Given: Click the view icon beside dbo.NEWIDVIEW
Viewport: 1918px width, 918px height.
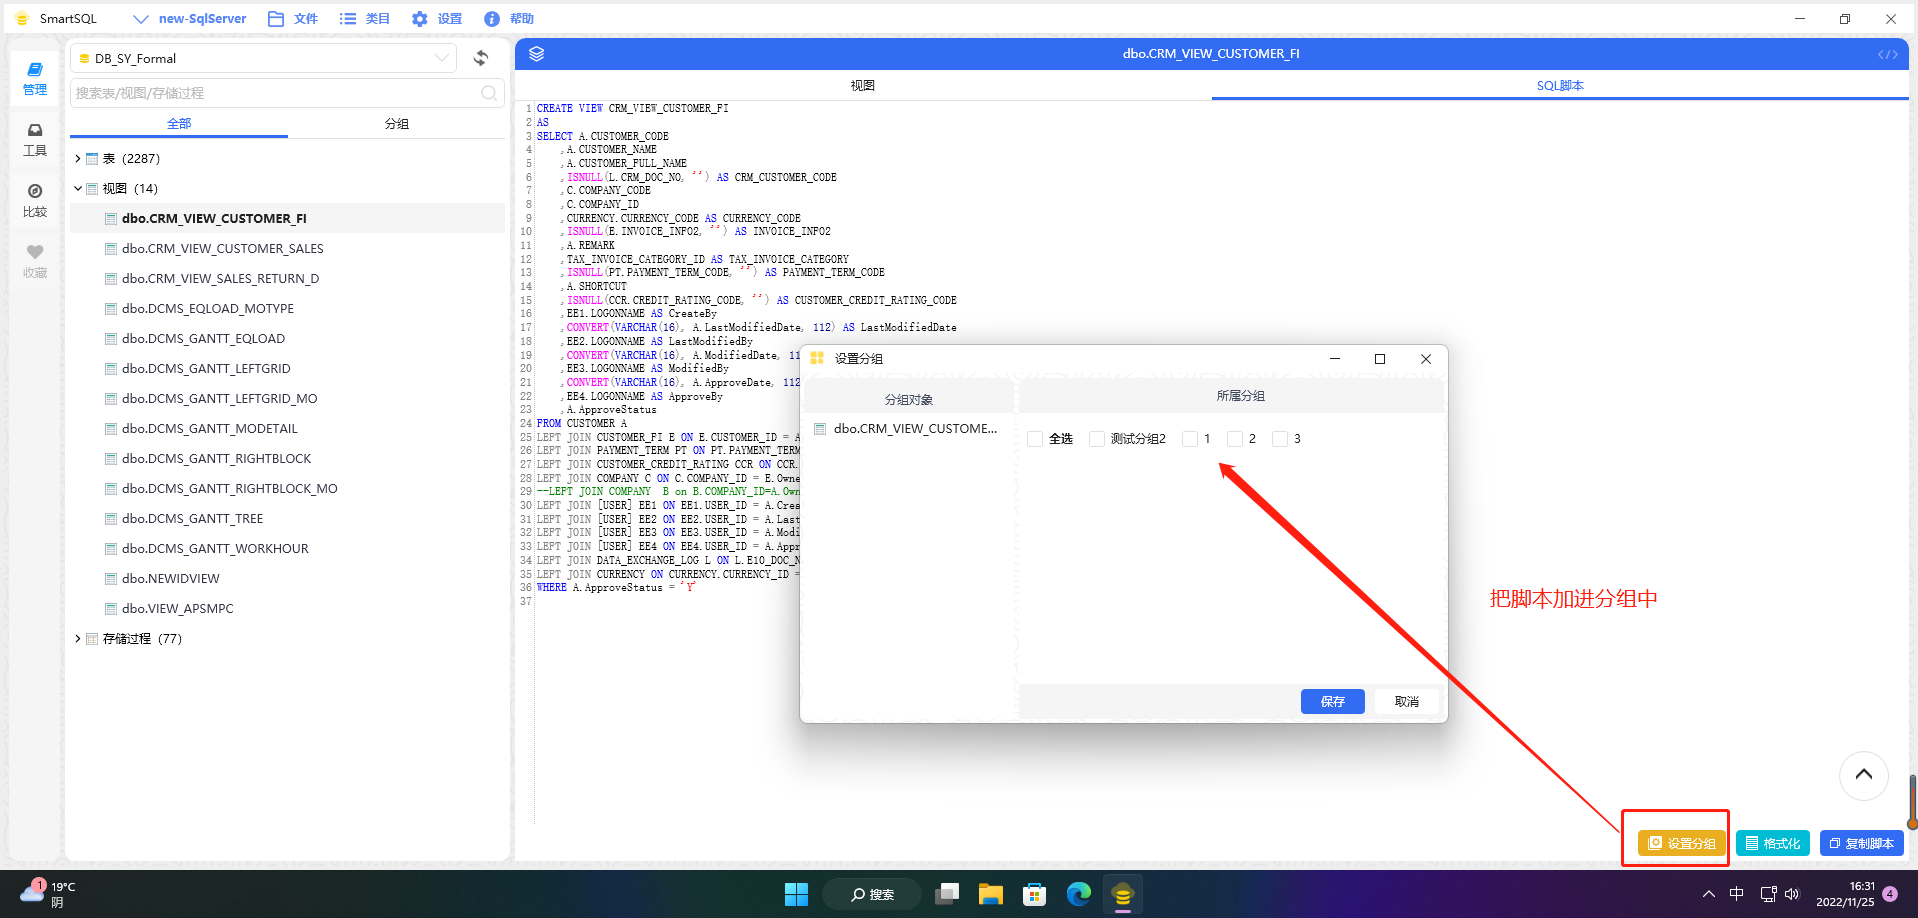Looking at the screenshot, I should pyautogui.click(x=111, y=579).
